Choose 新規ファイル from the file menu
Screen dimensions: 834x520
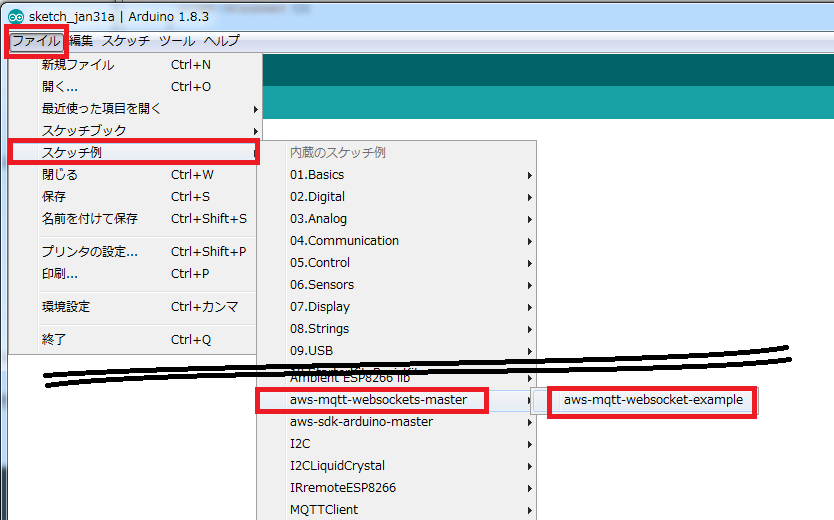134,65
